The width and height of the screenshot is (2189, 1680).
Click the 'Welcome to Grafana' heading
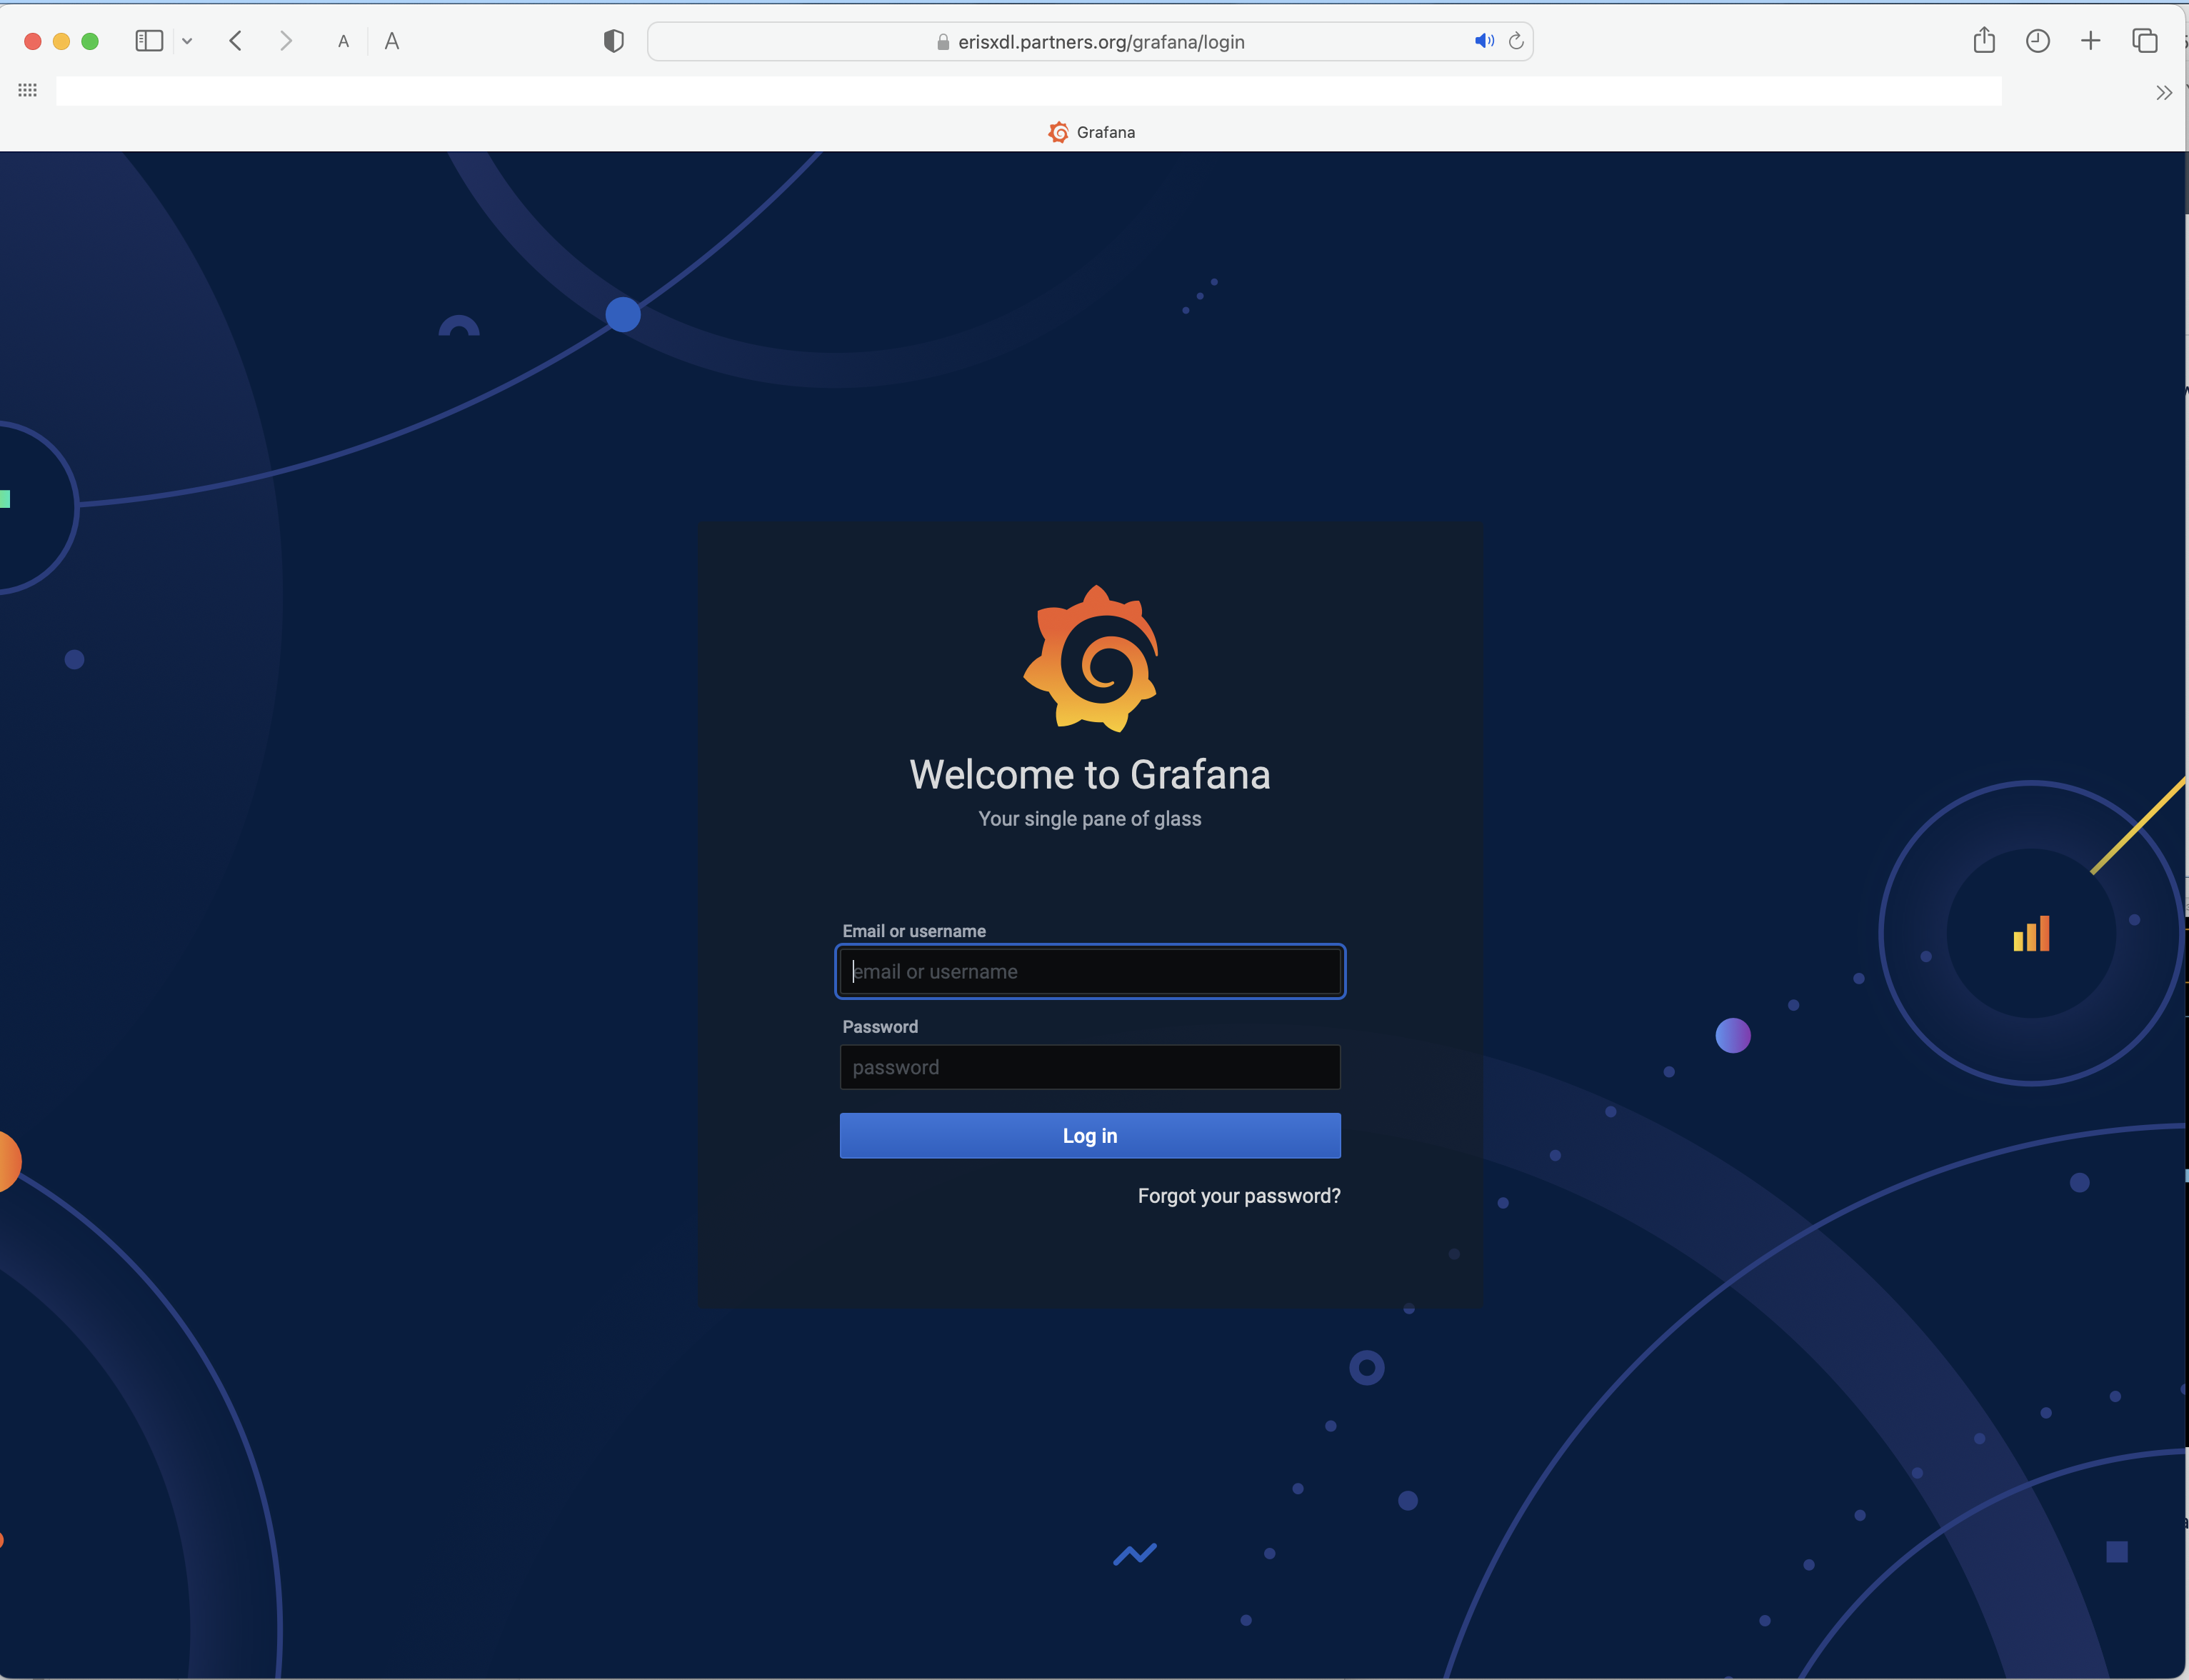(1090, 775)
